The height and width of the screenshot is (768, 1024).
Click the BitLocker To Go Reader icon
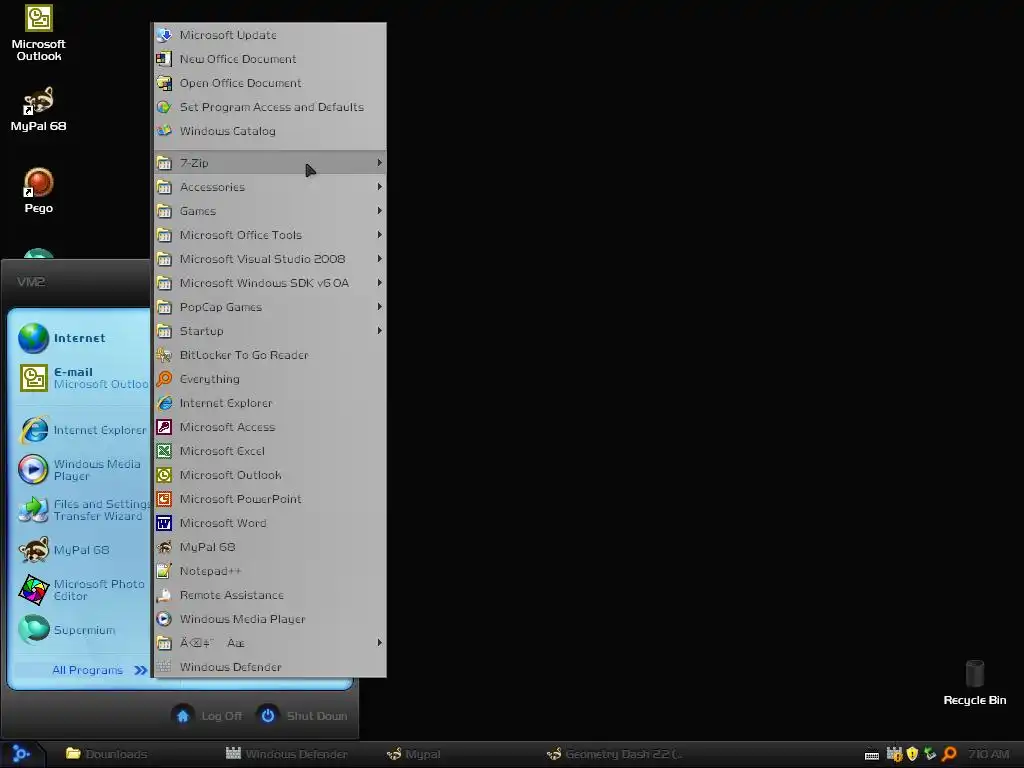(x=165, y=355)
